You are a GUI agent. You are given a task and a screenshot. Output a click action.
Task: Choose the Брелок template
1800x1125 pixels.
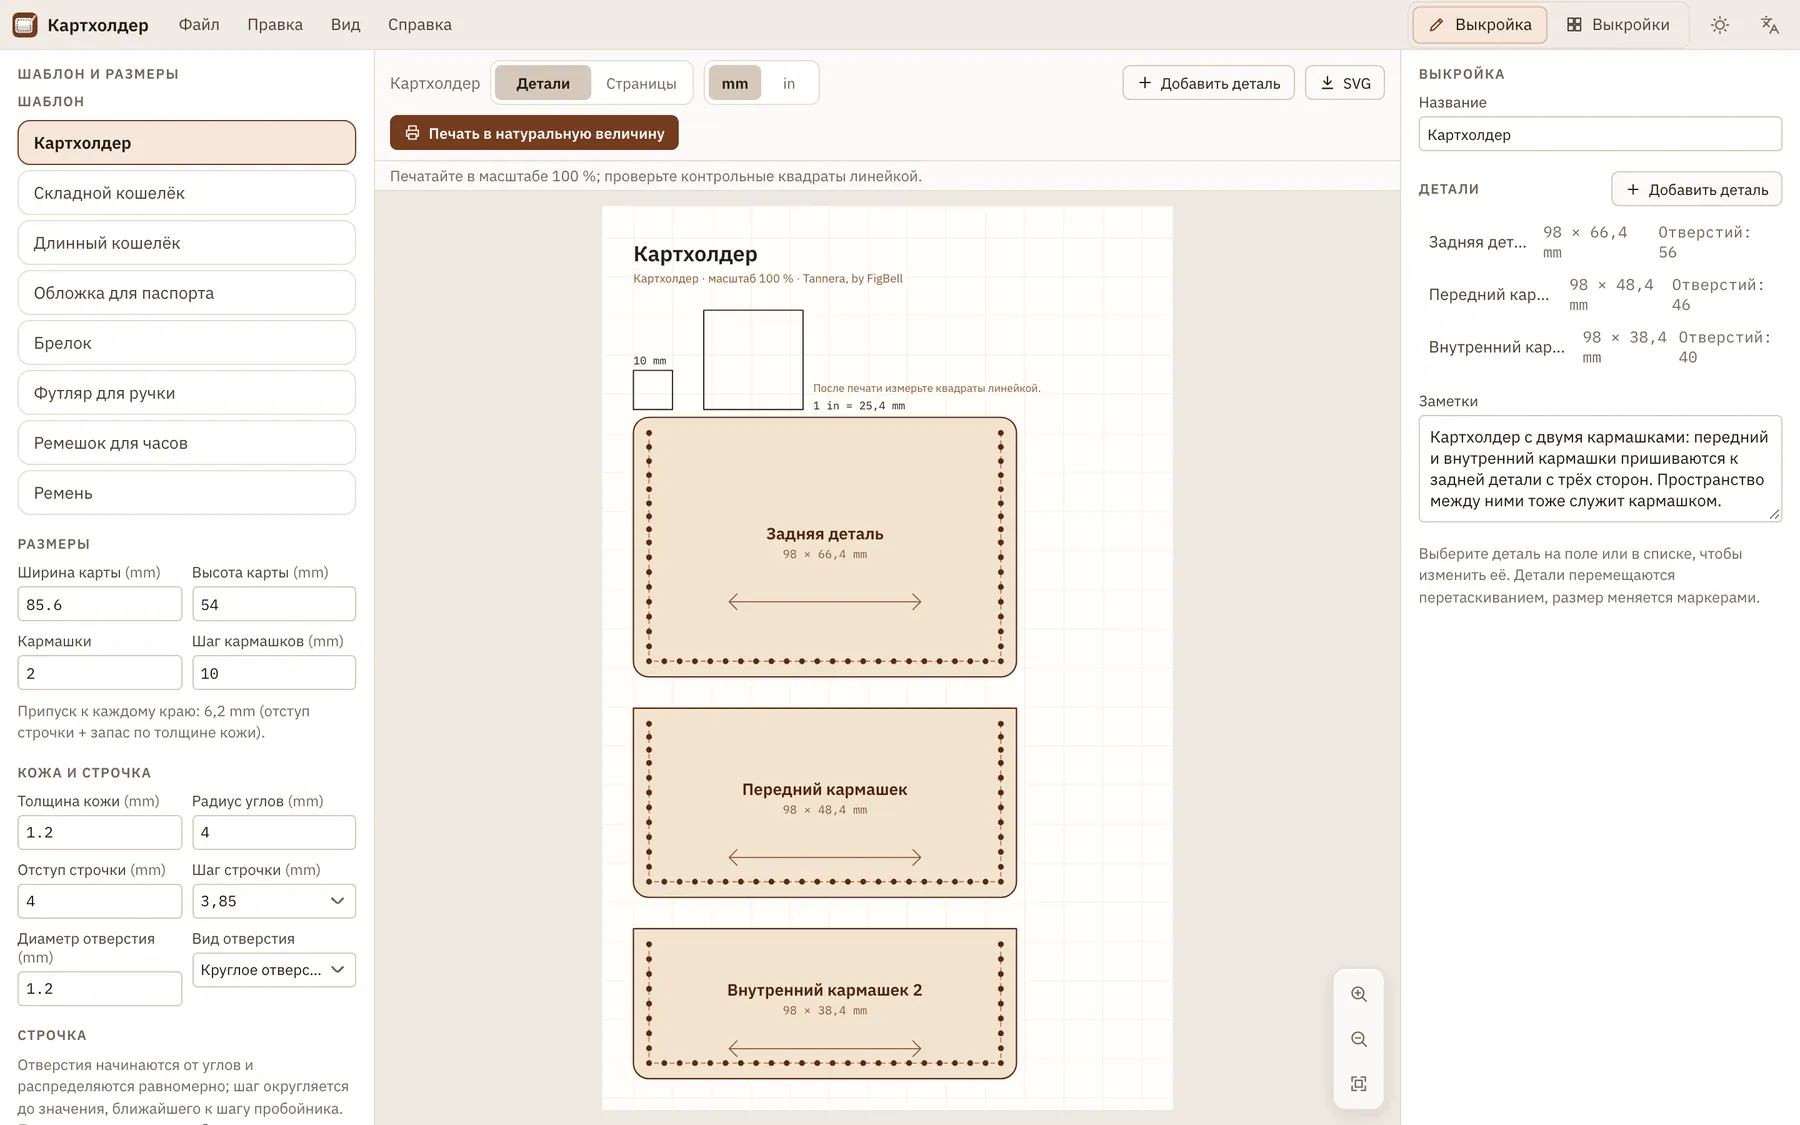coord(187,343)
